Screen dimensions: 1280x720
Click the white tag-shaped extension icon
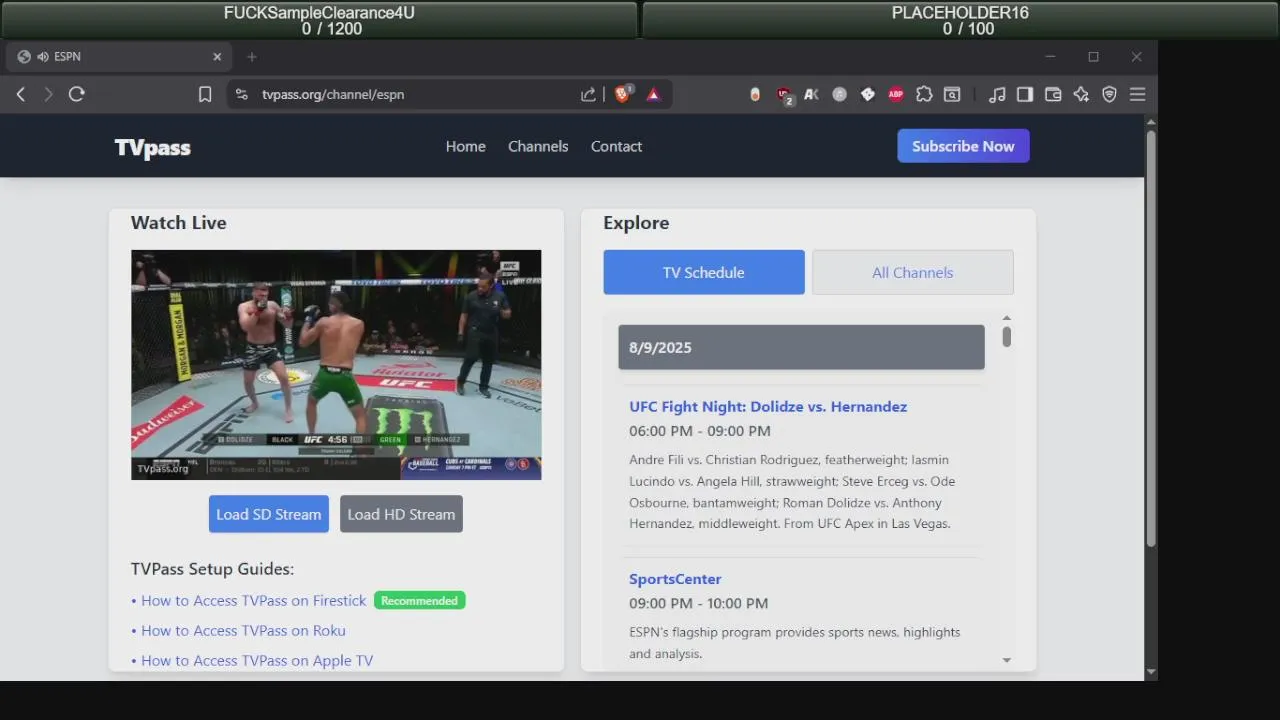point(868,94)
